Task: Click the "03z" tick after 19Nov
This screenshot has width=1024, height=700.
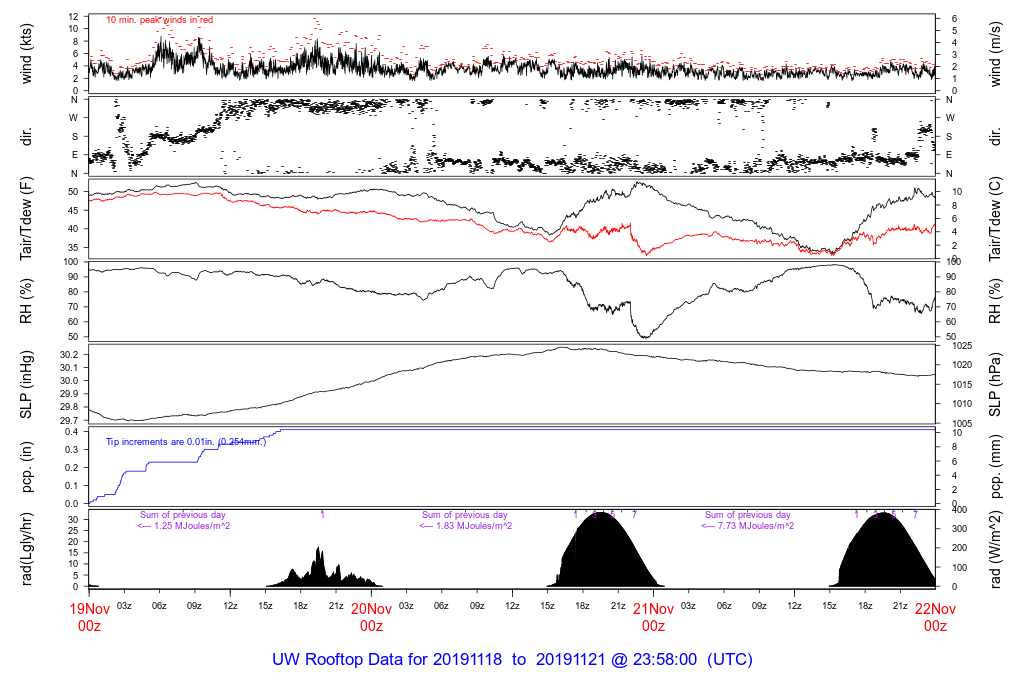Action: pos(124,606)
